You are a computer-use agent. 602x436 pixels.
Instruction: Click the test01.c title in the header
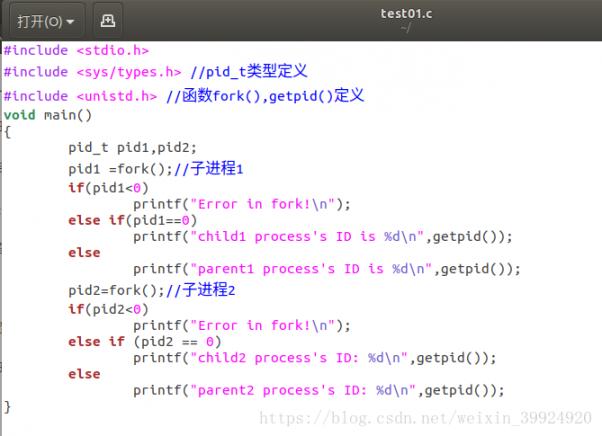pos(406,14)
